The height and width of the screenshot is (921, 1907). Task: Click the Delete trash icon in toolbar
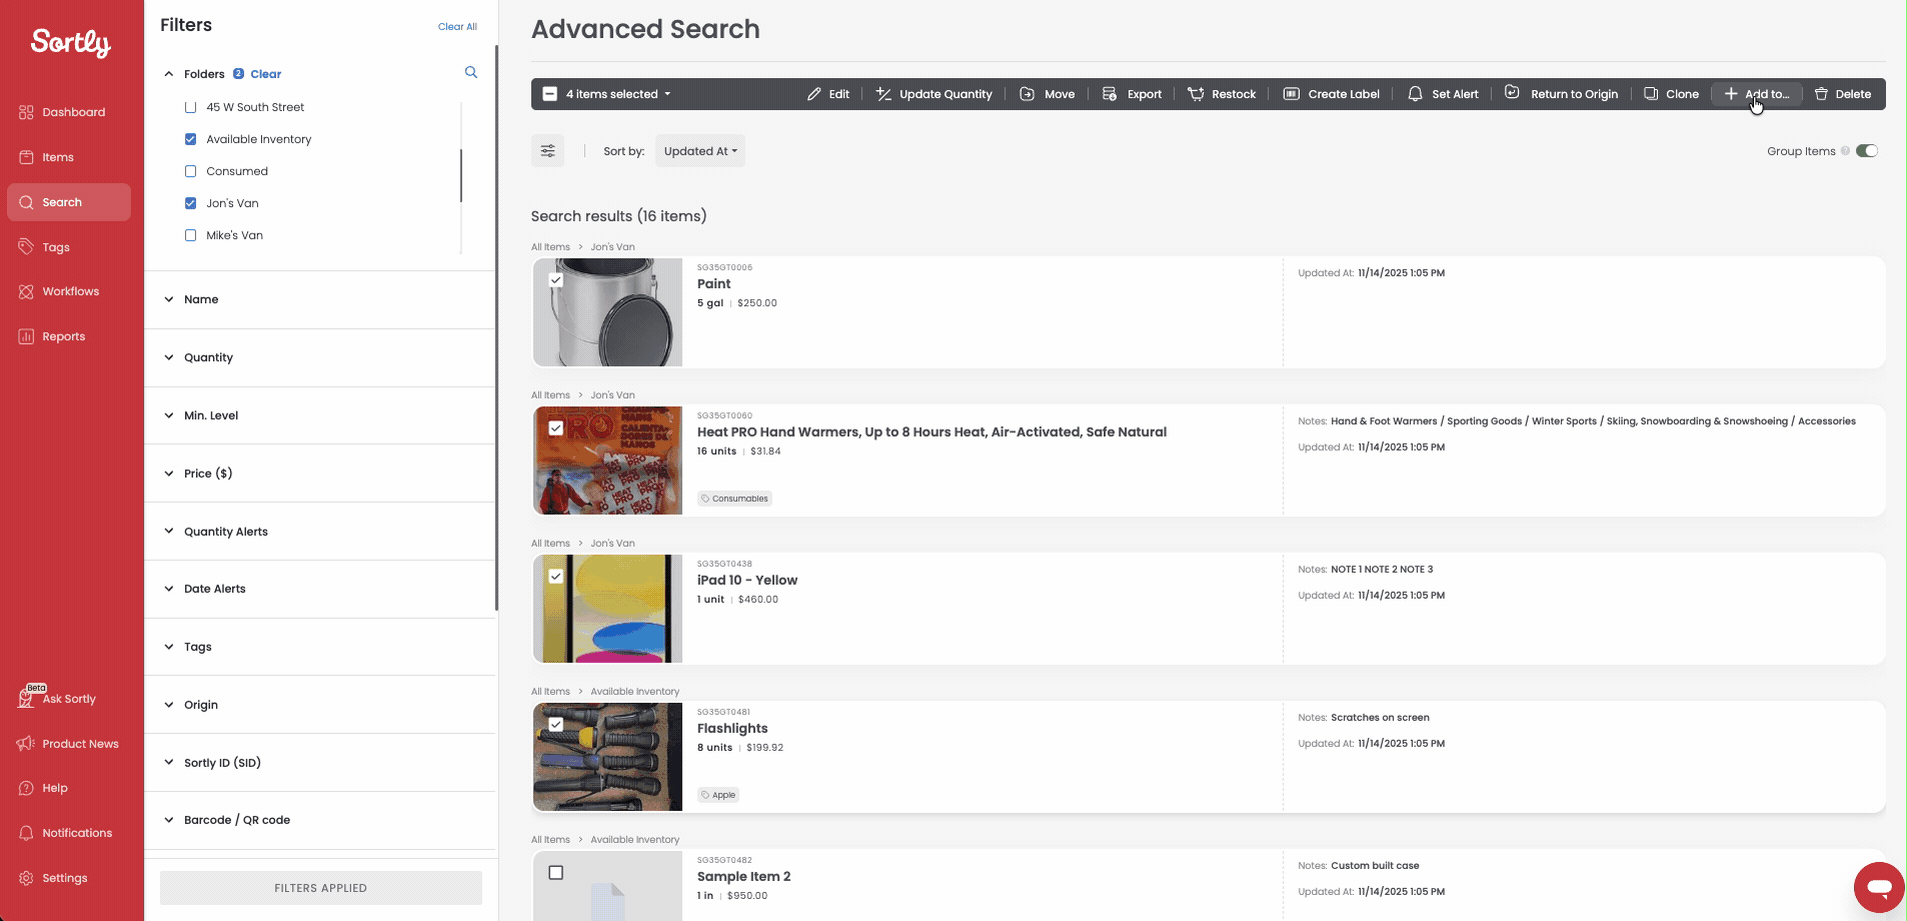pos(1821,94)
